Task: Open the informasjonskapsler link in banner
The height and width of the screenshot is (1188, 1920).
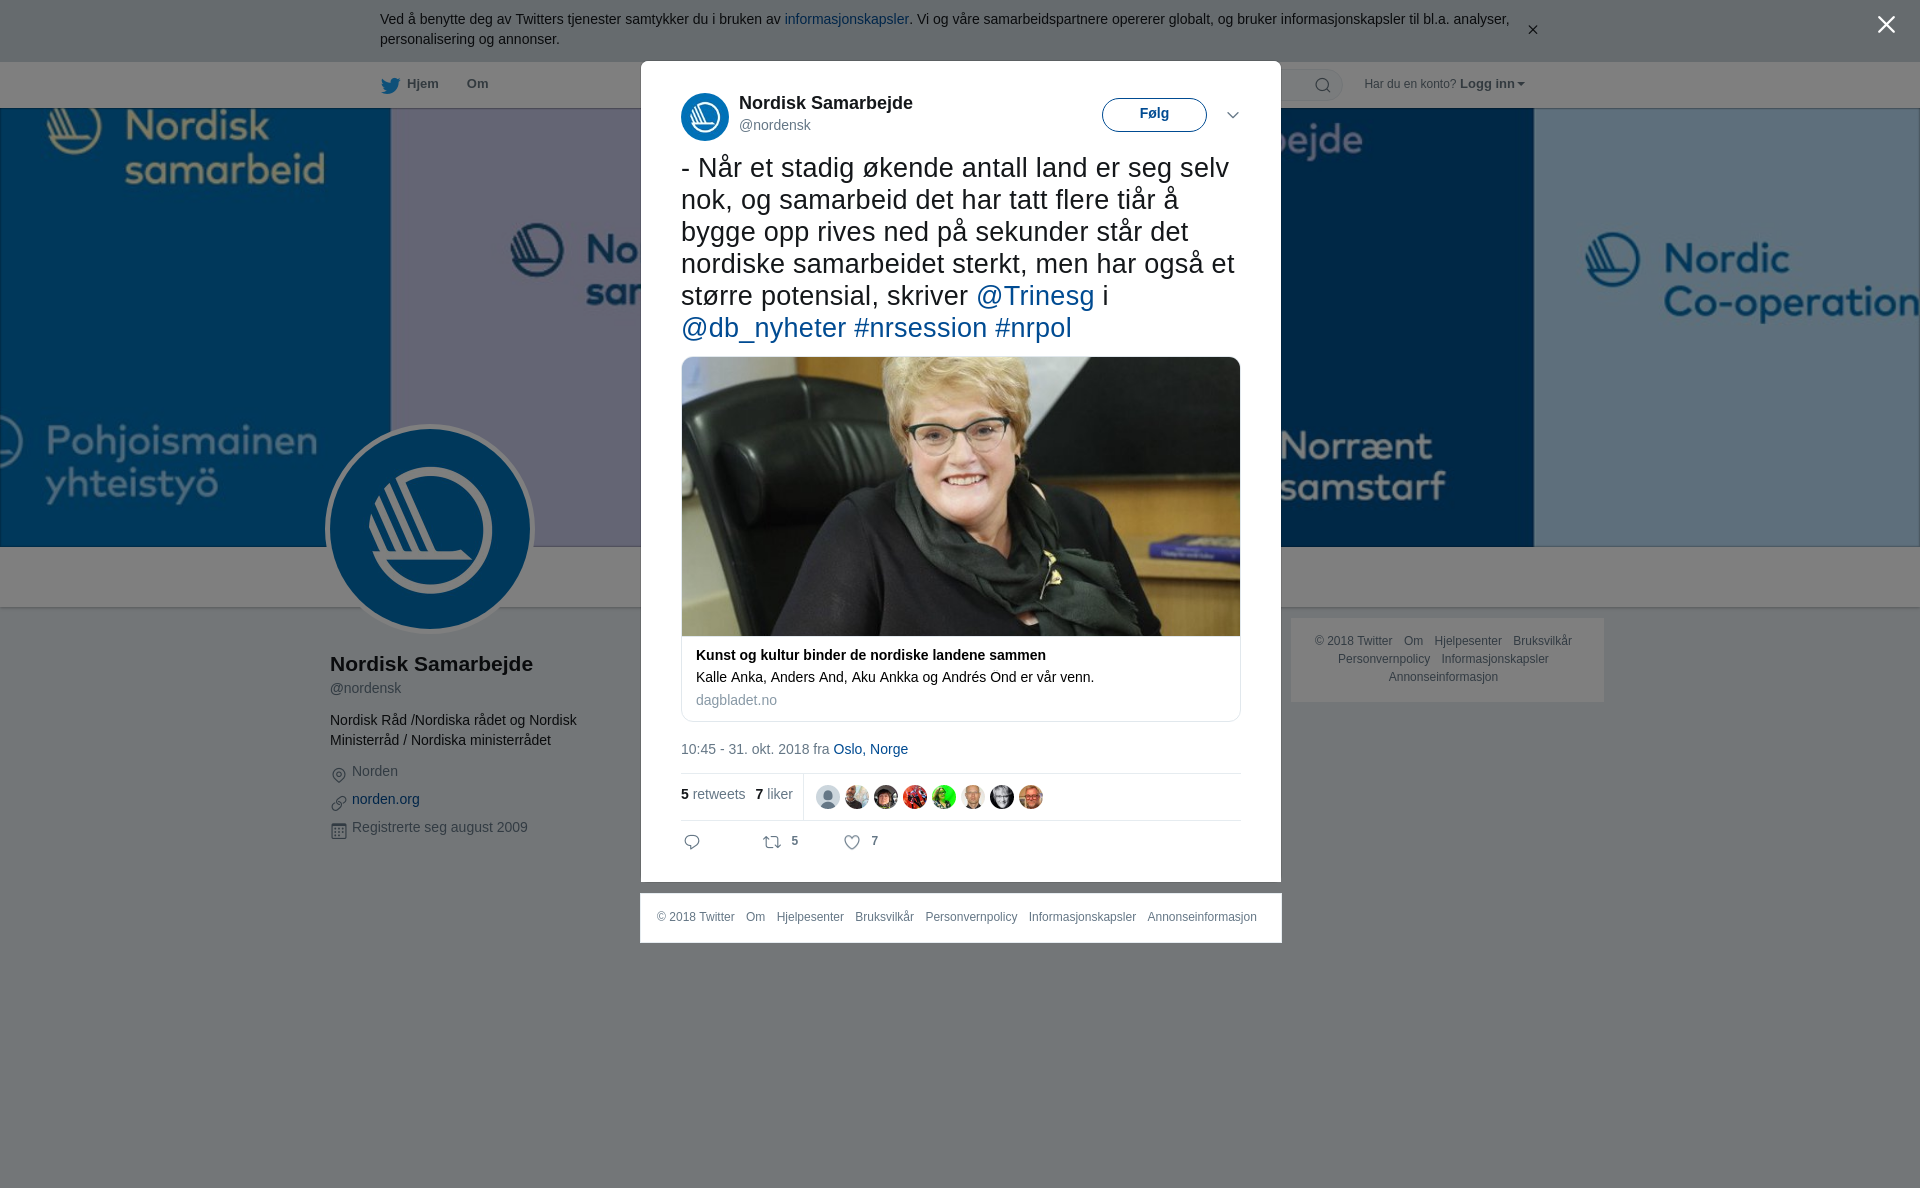Action: coord(846,19)
